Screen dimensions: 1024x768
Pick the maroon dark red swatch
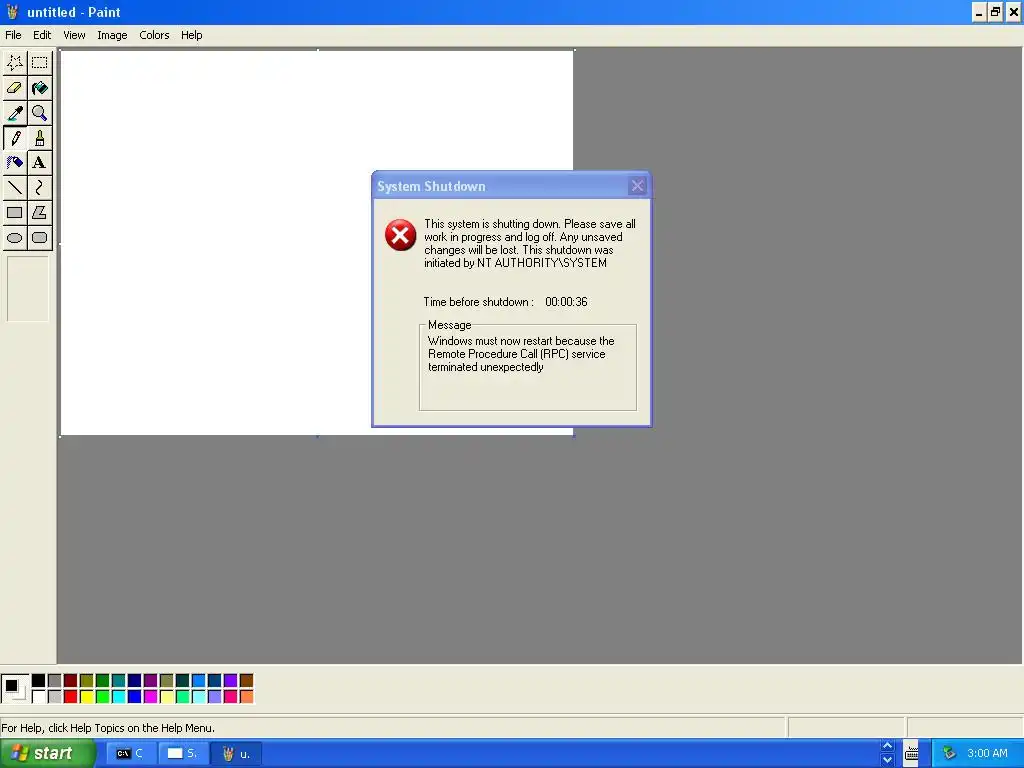[x=71, y=681]
